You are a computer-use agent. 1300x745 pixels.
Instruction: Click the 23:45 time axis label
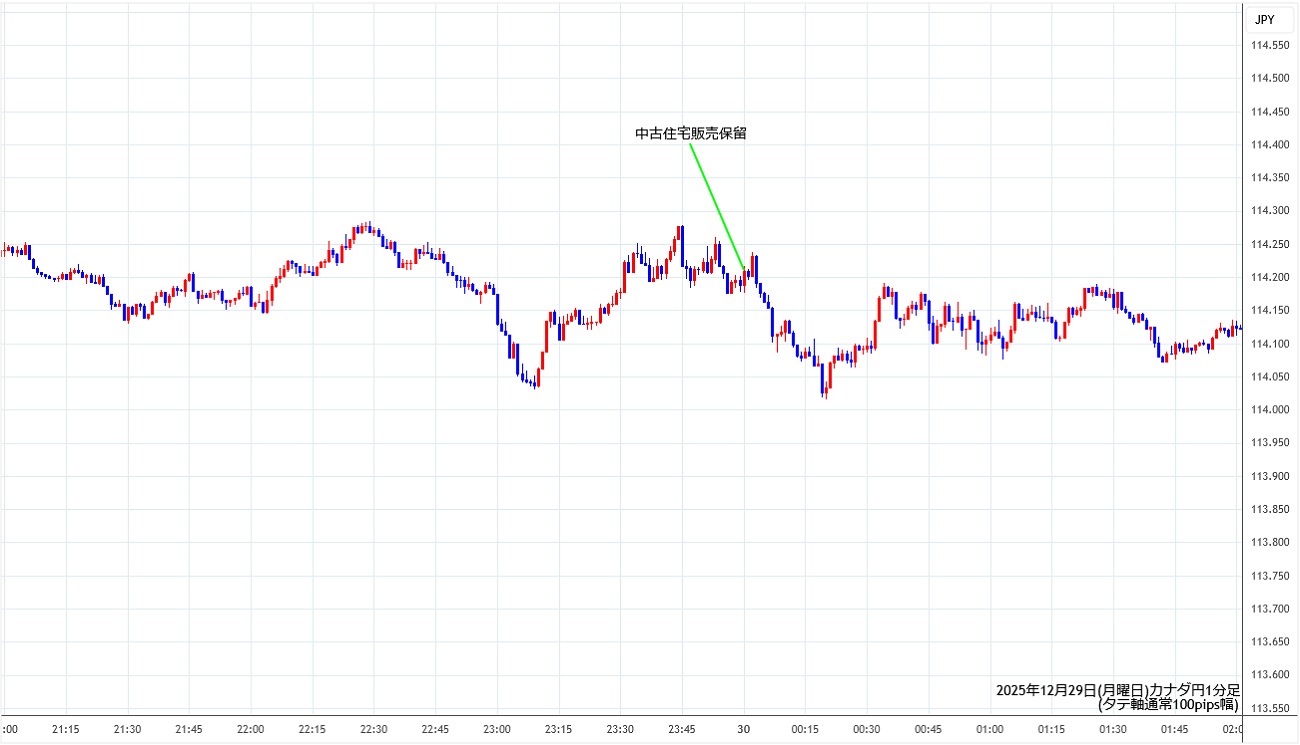tap(682, 730)
